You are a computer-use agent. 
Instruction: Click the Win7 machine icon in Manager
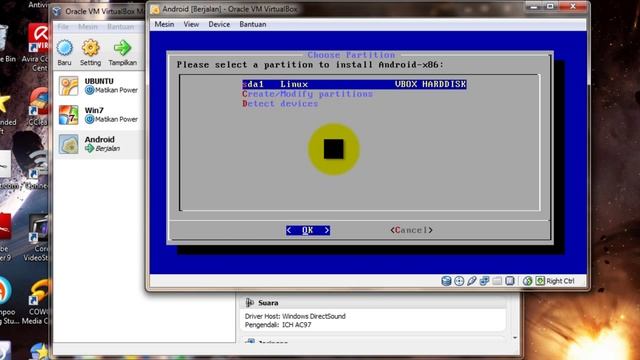68,115
